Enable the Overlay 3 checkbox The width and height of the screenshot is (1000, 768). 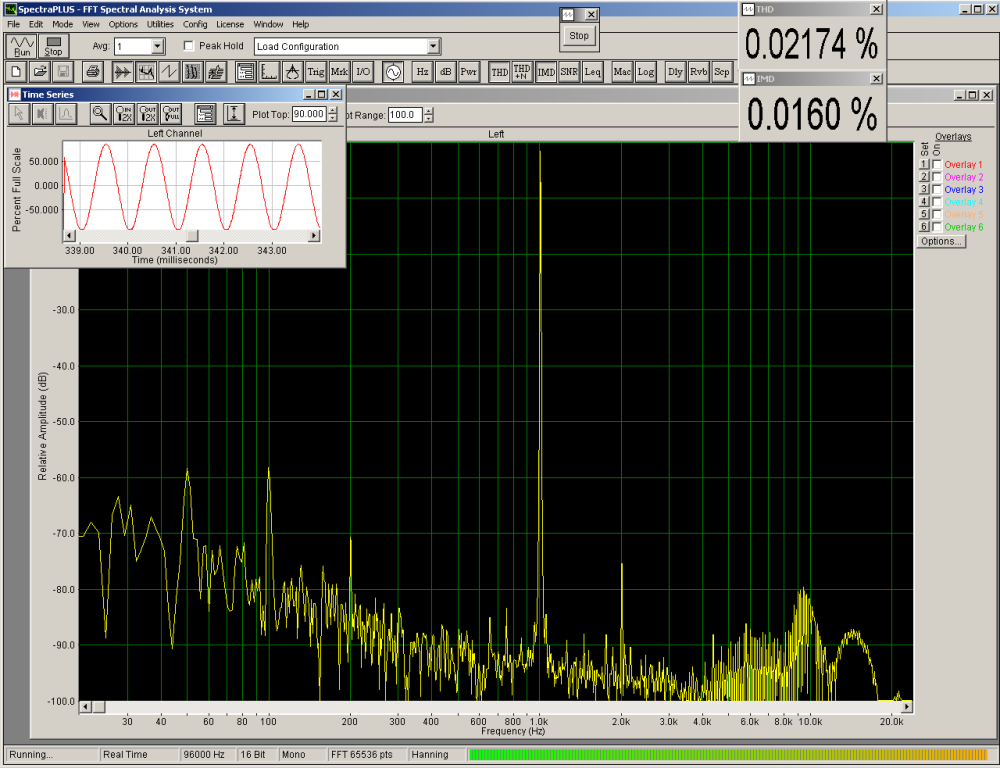click(x=937, y=189)
